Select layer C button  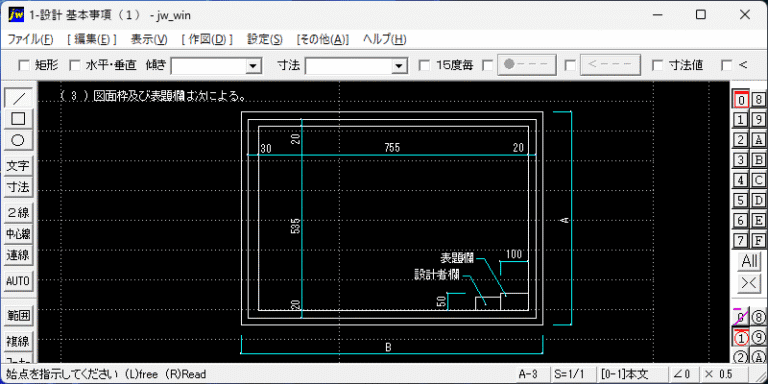point(759,180)
